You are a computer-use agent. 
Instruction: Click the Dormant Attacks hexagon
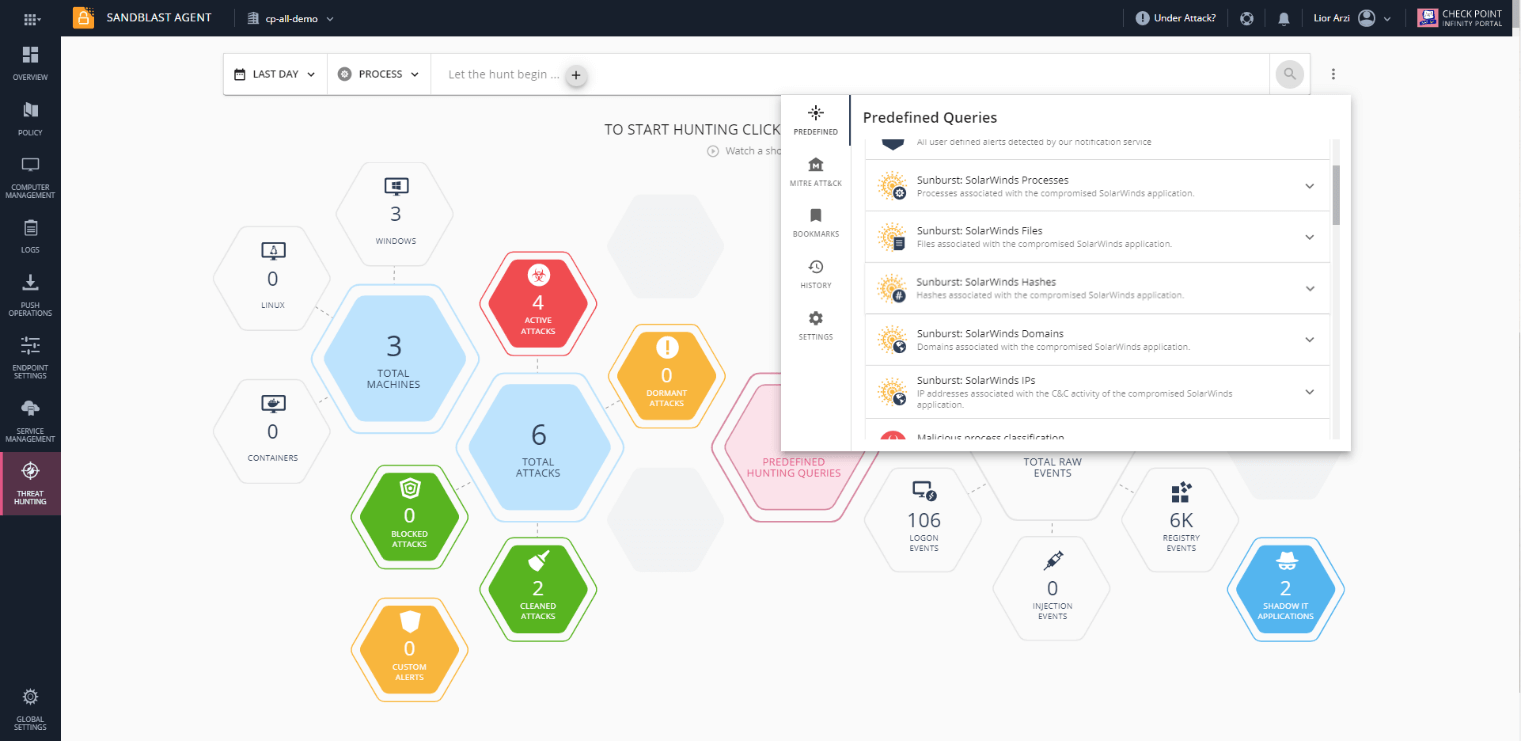click(666, 375)
